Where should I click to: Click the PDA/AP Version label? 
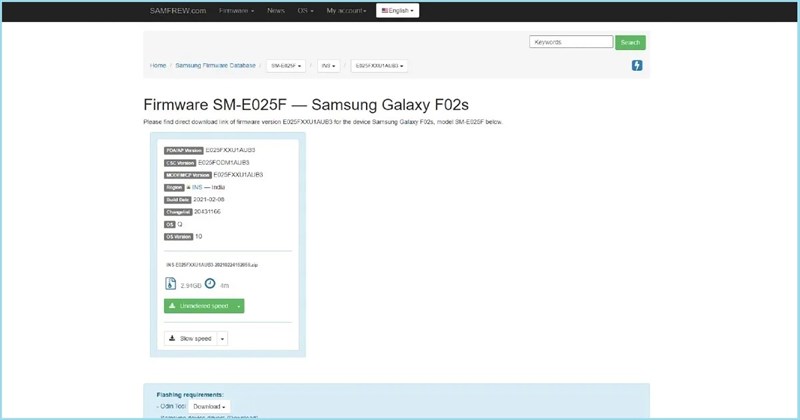[184, 151]
